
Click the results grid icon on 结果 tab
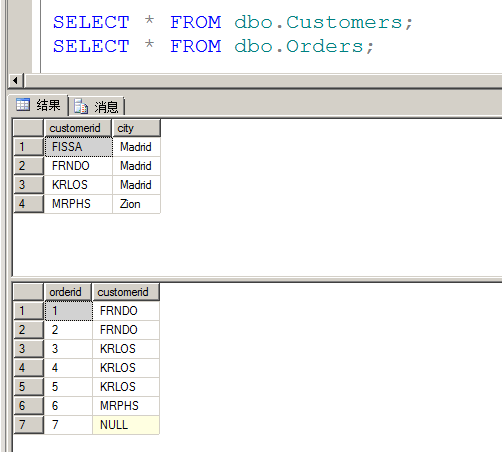point(23,105)
